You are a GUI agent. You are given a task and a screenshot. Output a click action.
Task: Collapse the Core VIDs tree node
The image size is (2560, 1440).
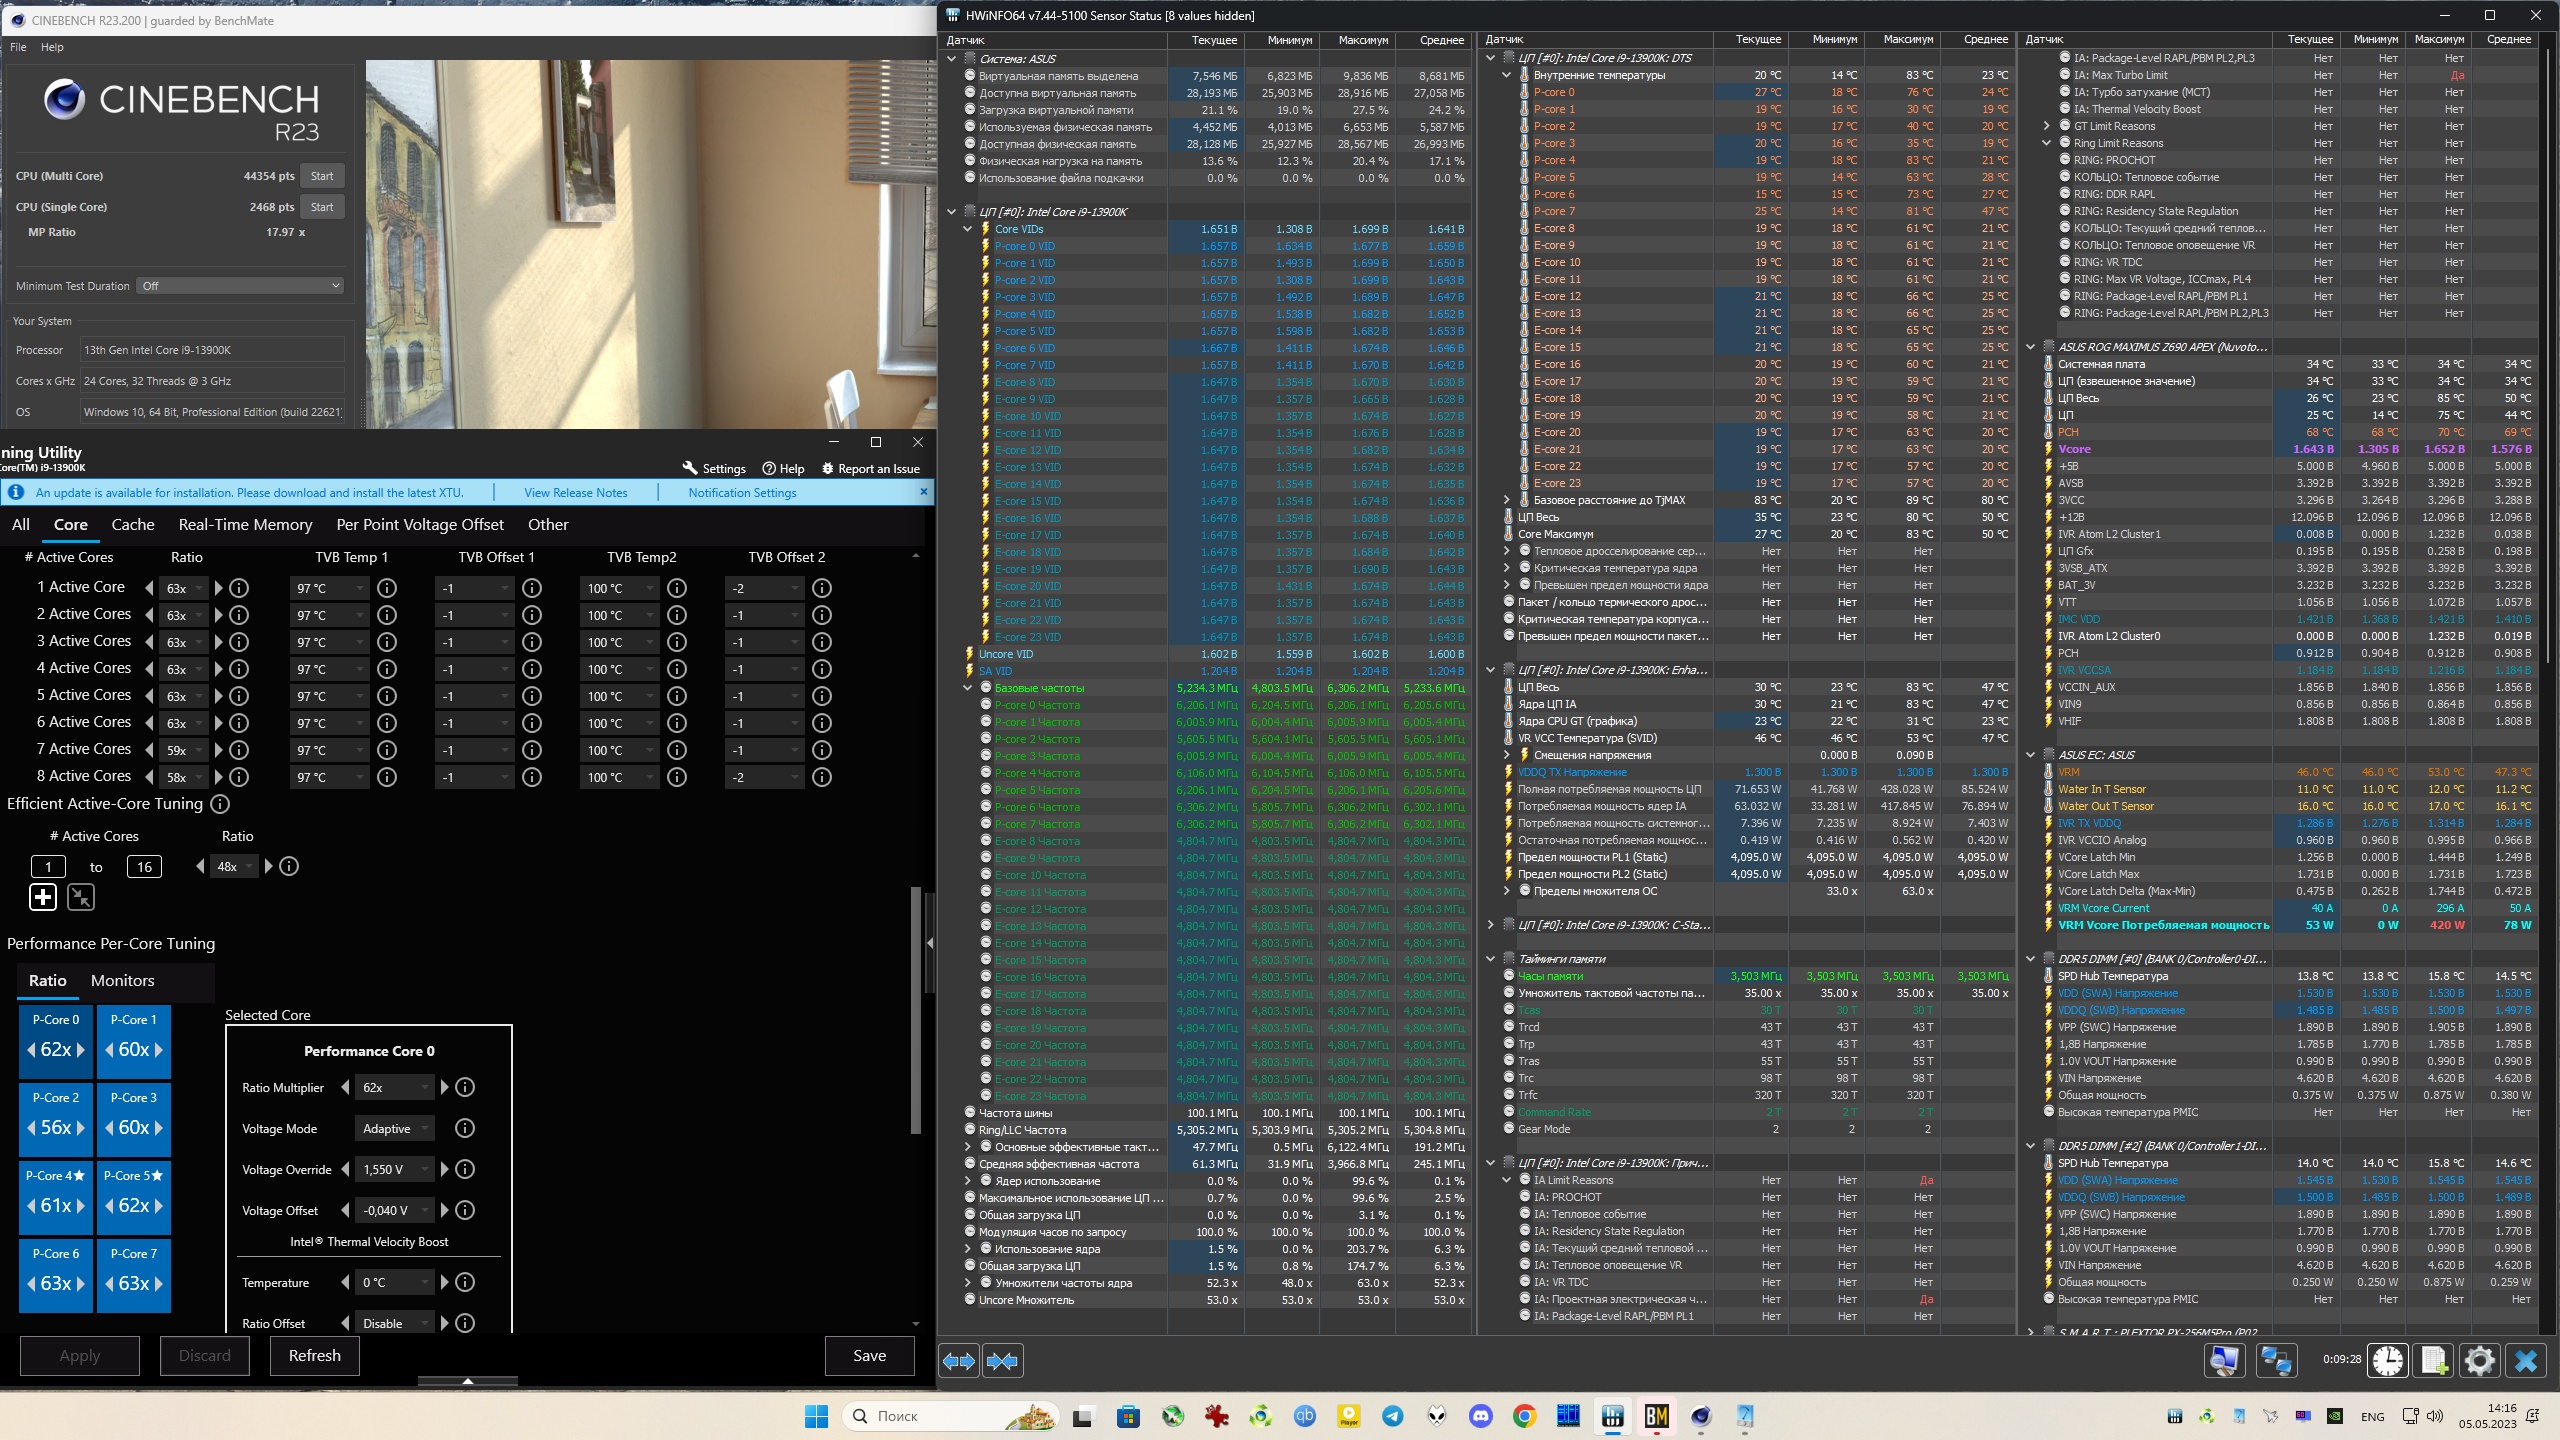(967, 229)
